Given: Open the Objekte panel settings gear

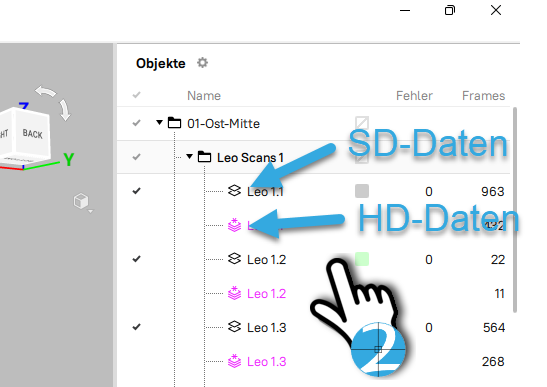Looking at the screenshot, I should pos(202,63).
